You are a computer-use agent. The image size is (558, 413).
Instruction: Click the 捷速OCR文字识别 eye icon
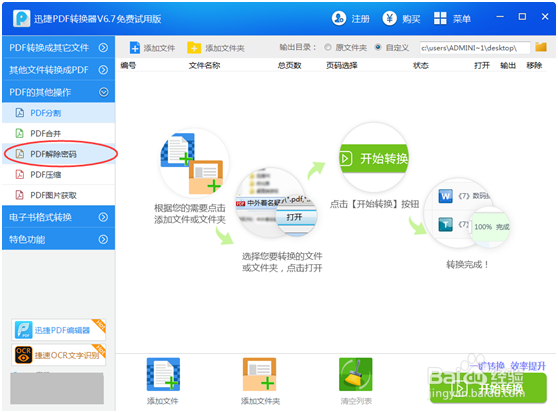23,355
